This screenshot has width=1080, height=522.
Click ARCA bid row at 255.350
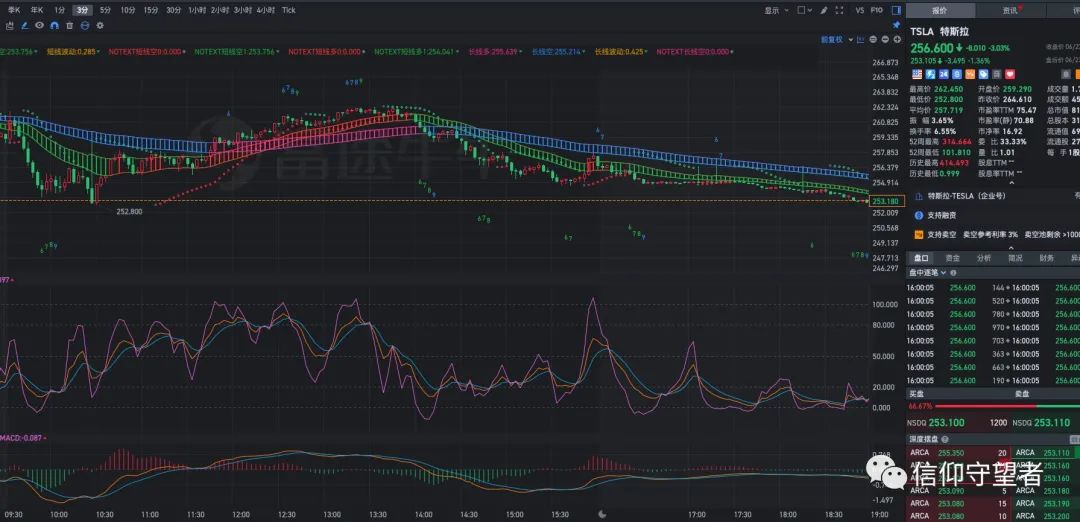tap(958, 452)
